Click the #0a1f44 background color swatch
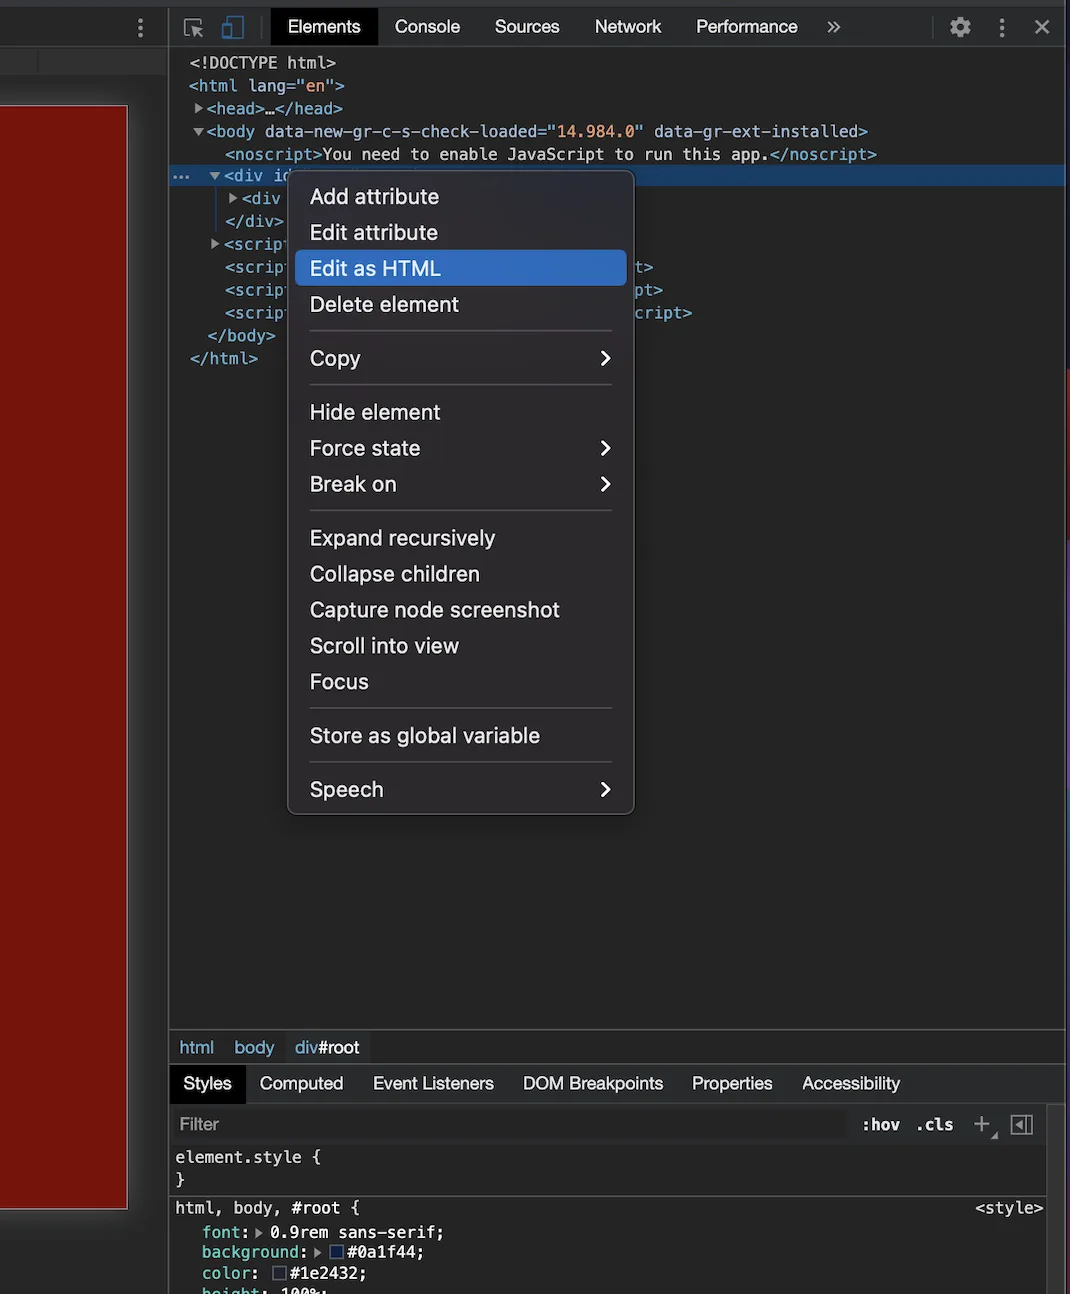1070x1294 pixels. (x=337, y=1252)
